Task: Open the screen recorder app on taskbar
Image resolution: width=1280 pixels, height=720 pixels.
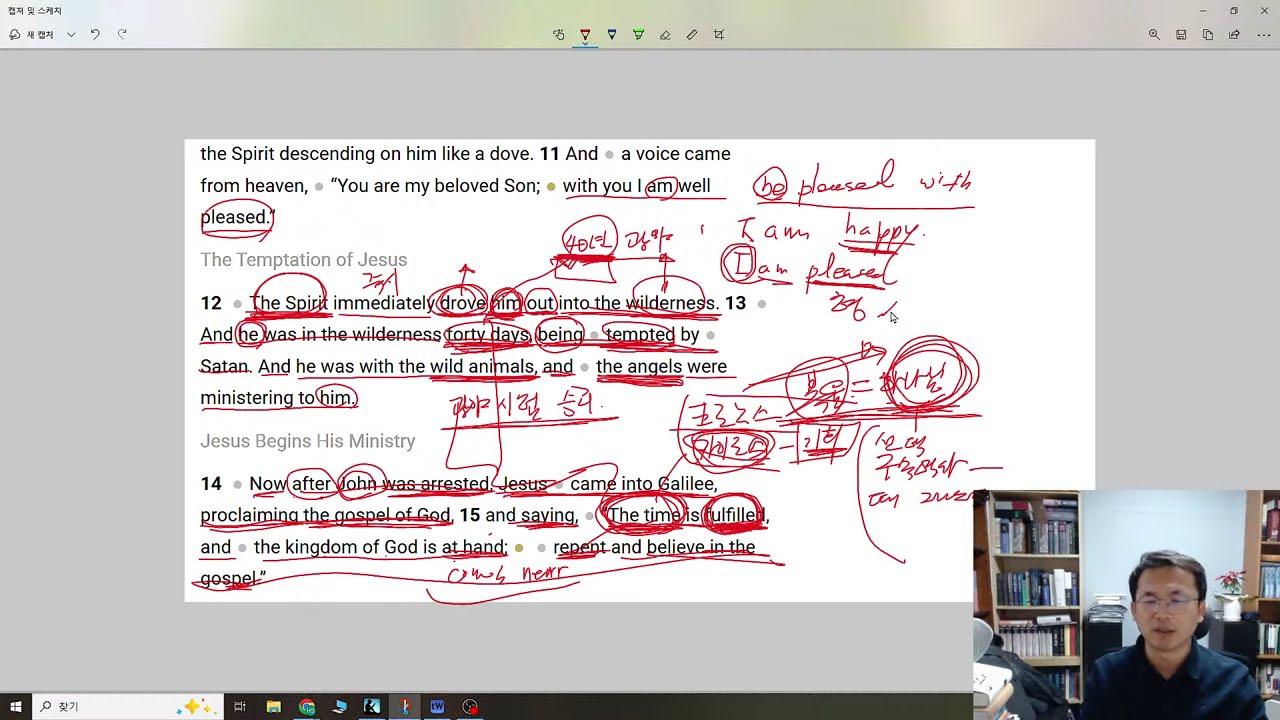Action: 470,706
